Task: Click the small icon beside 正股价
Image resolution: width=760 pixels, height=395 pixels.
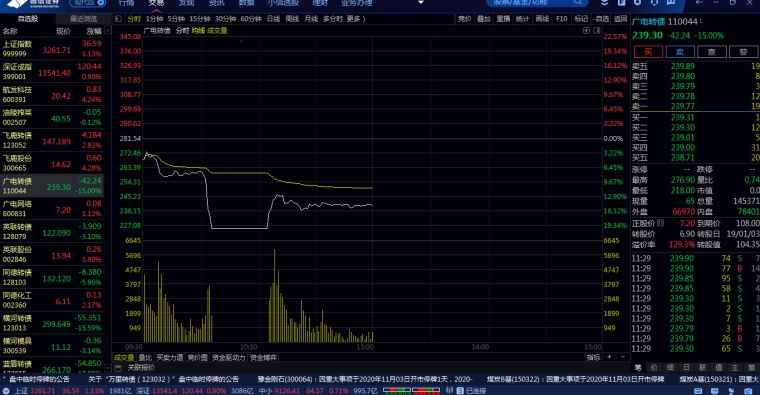Action: 660,223
